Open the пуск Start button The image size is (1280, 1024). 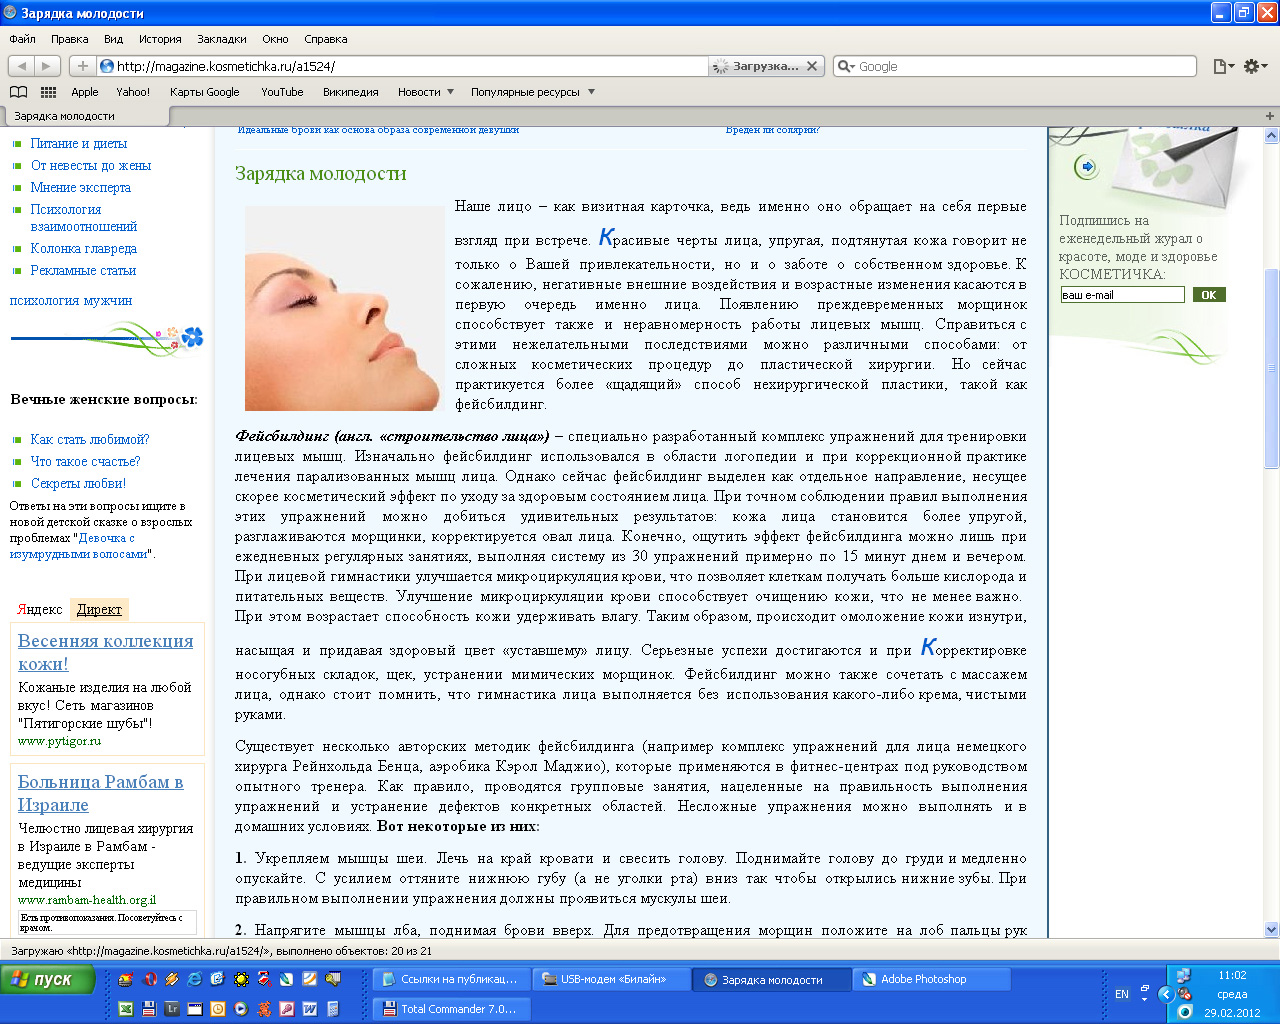(48, 980)
